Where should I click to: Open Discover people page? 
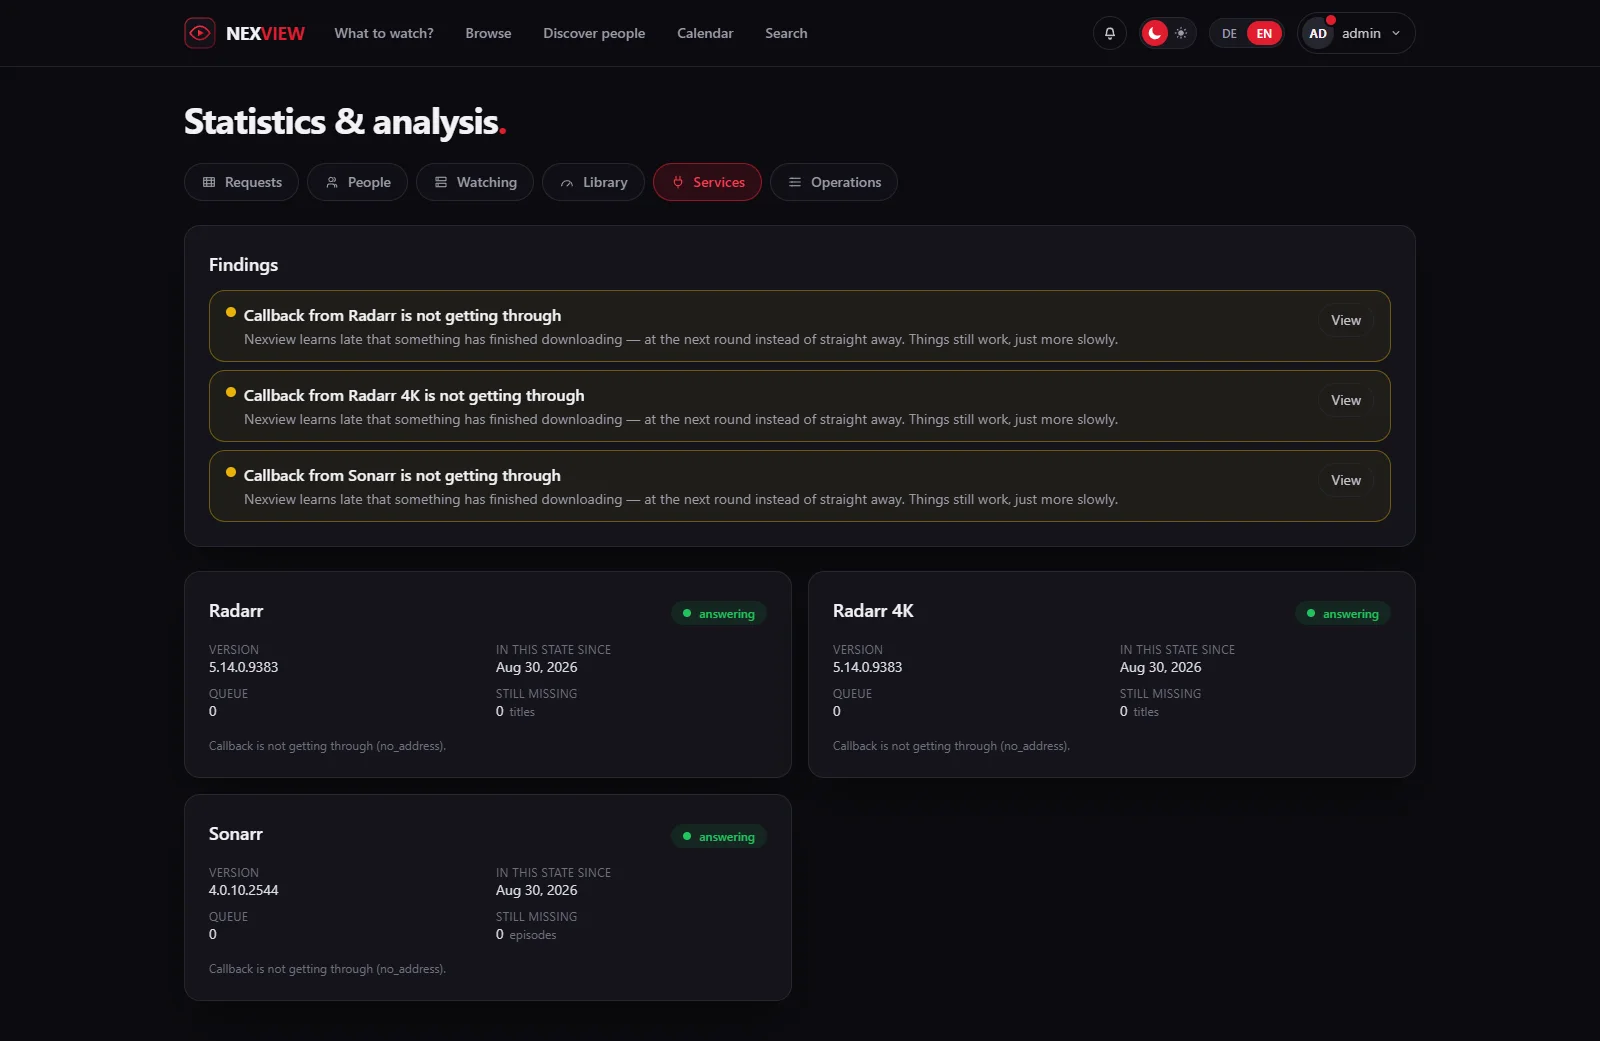tap(594, 33)
